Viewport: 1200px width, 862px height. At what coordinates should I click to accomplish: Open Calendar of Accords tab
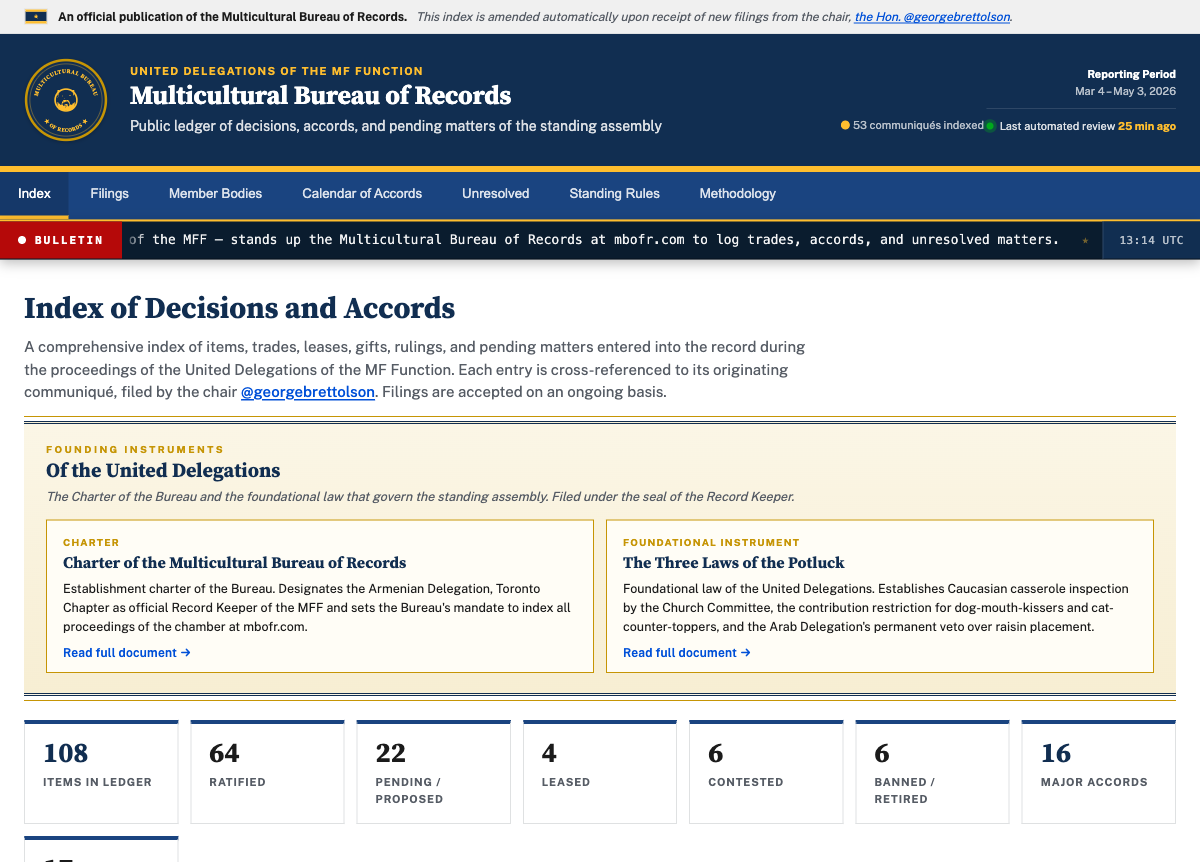coord(362,194)
